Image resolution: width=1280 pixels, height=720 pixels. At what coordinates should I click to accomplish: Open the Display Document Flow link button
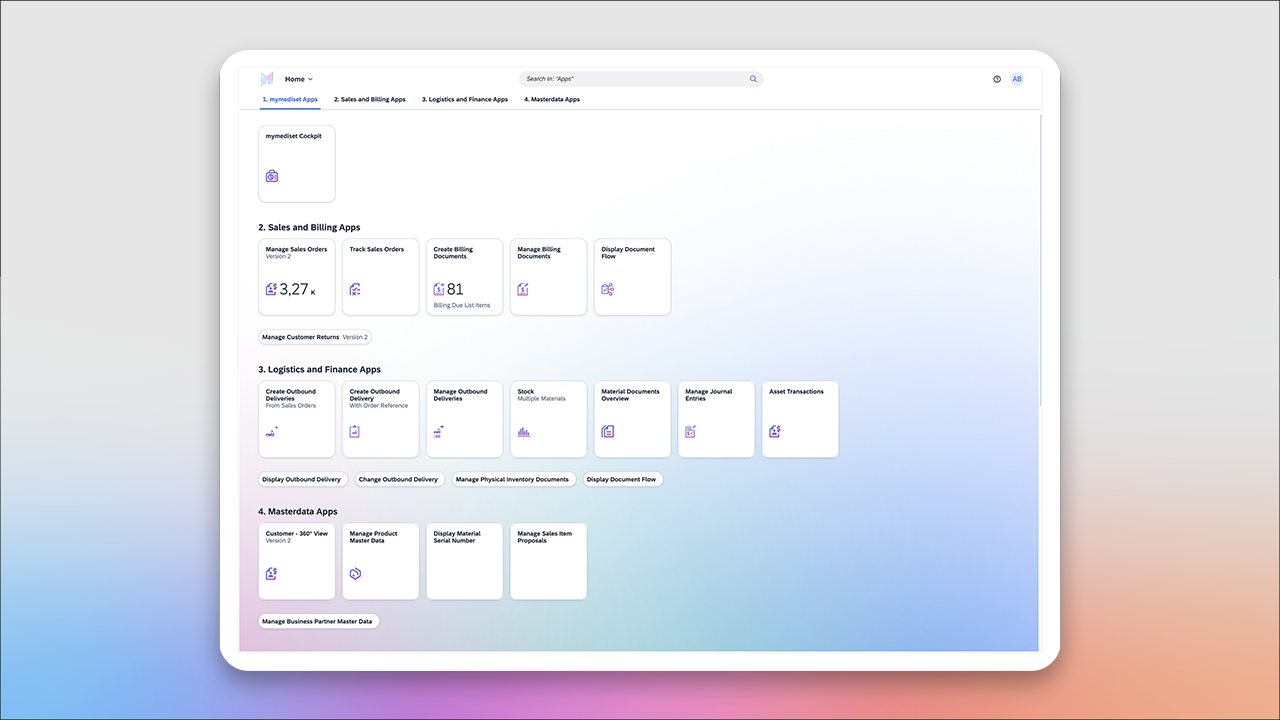click(x=622, y=480)
